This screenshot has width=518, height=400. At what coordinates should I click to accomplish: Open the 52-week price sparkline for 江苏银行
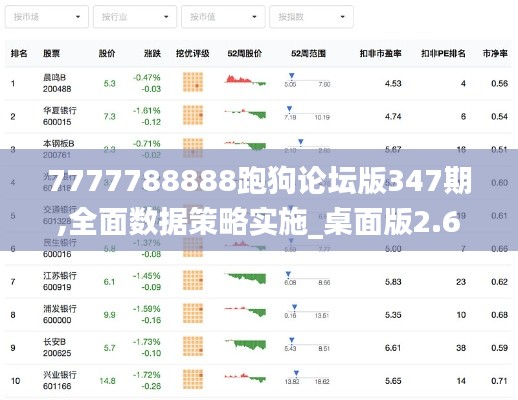[x=245, y=279]
